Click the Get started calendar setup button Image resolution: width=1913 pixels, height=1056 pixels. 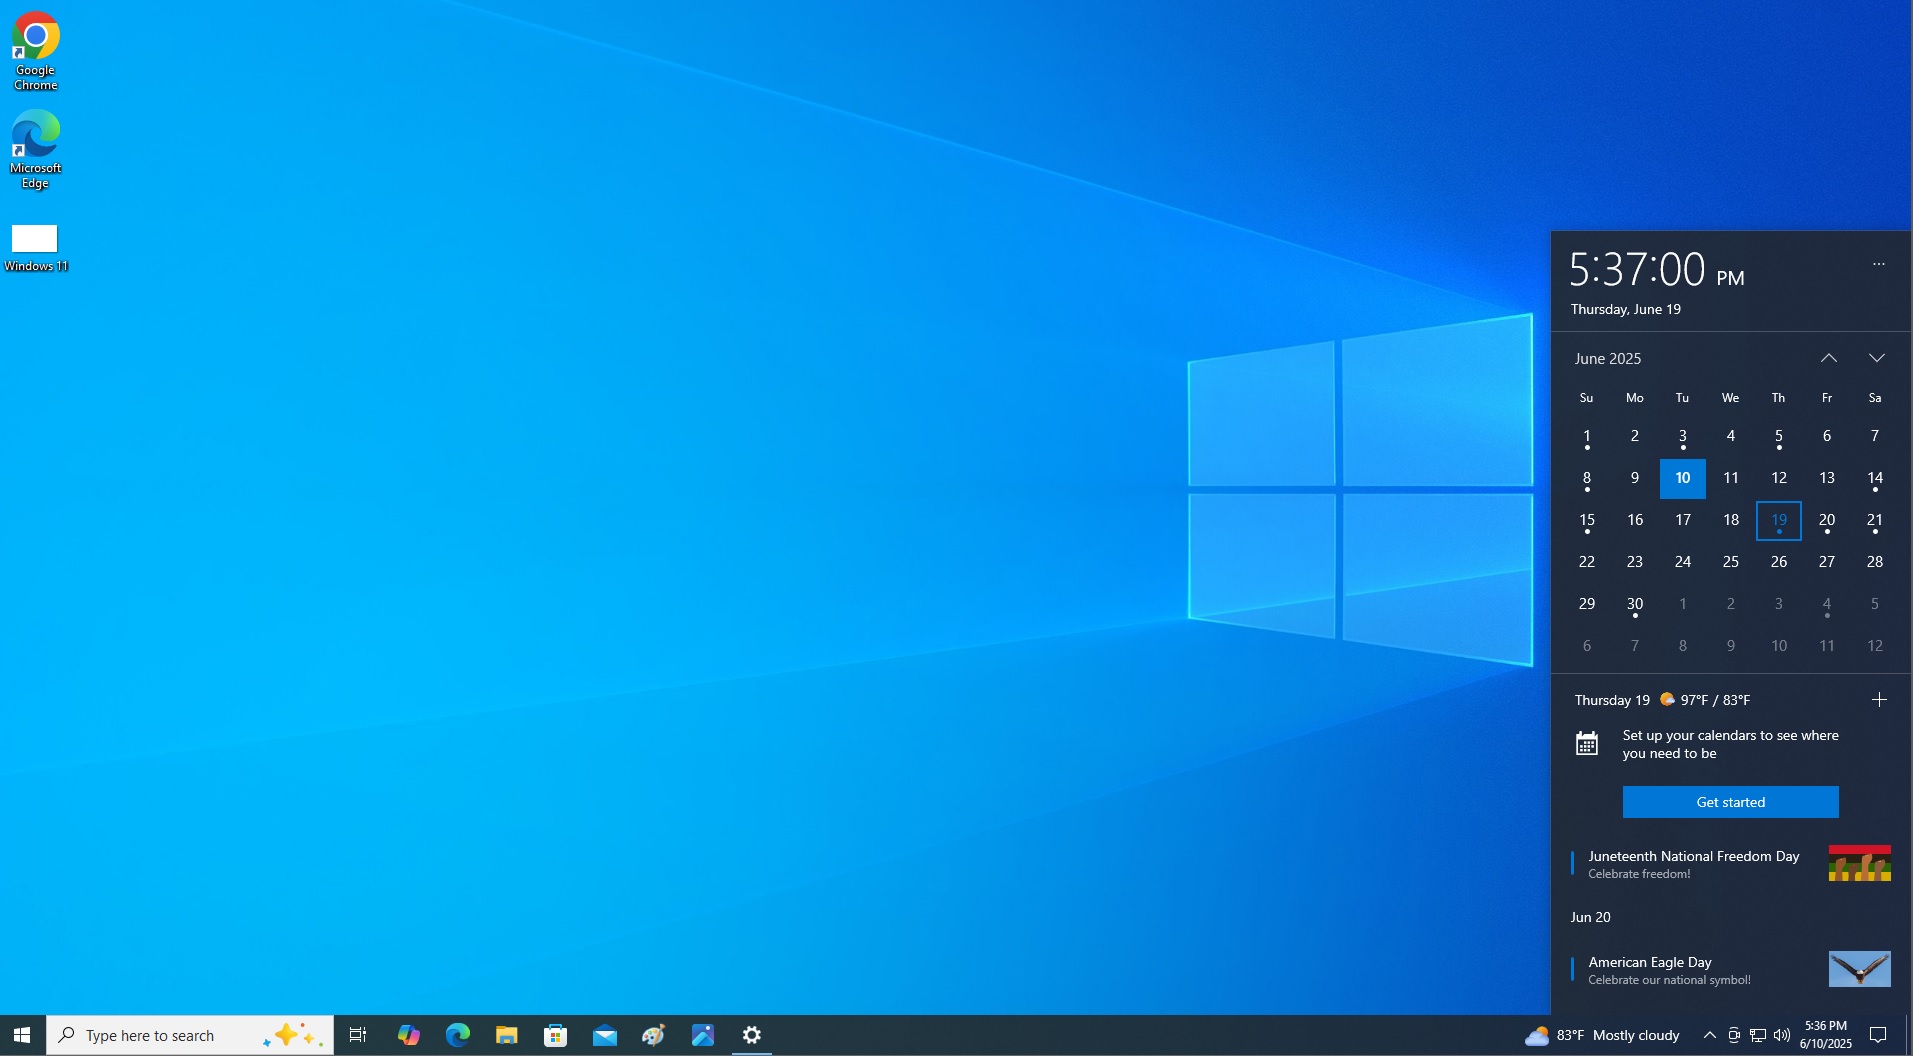[x=1729, y=801]
